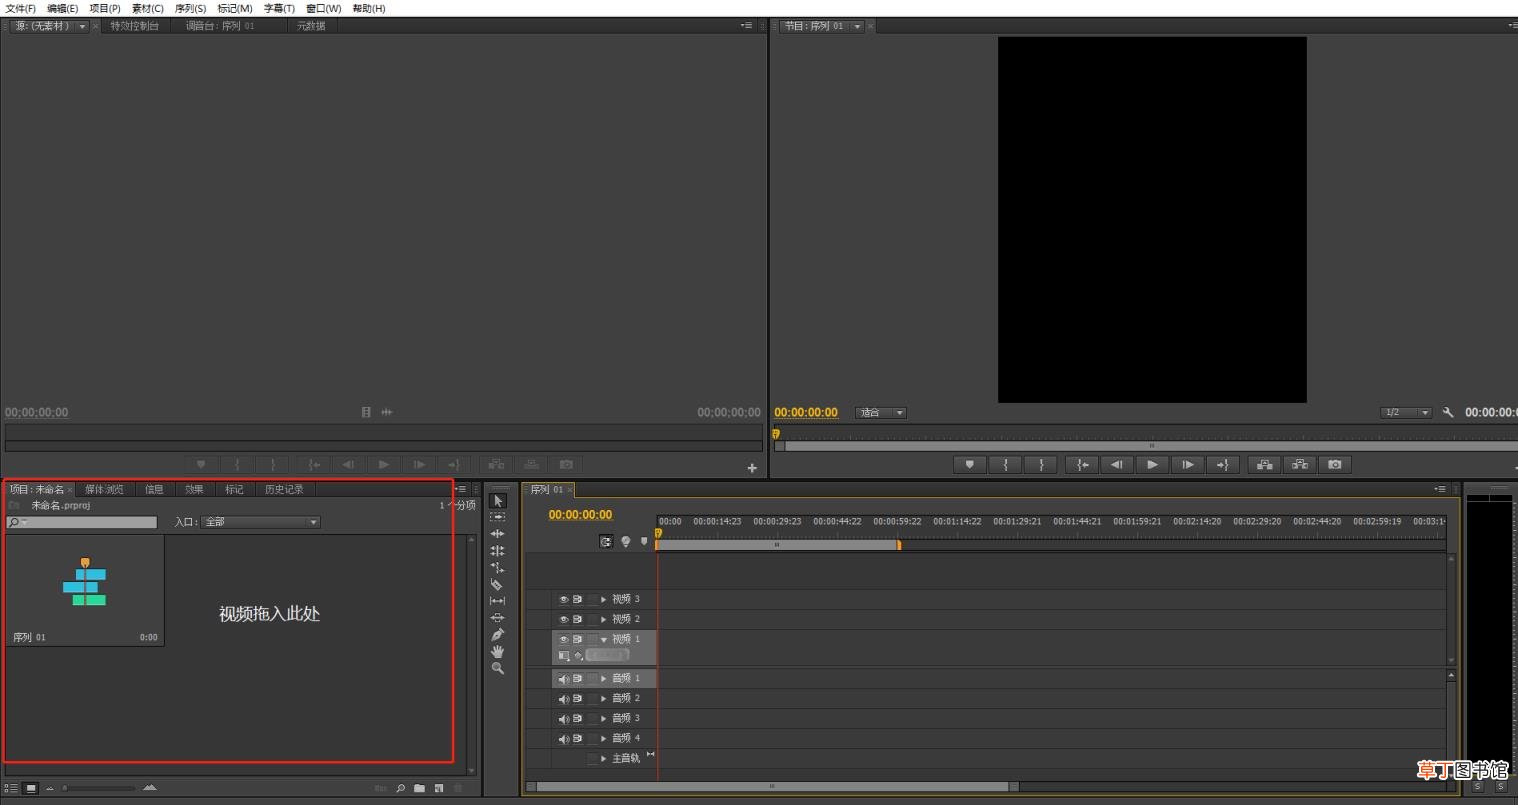Switch to the 媒体浏览 tab

coord(104,489)
